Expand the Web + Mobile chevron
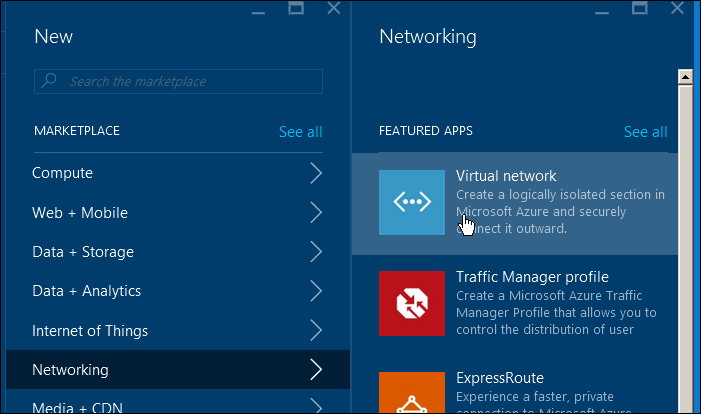Viewport: 701px width, 414px height. click(316, 212)
